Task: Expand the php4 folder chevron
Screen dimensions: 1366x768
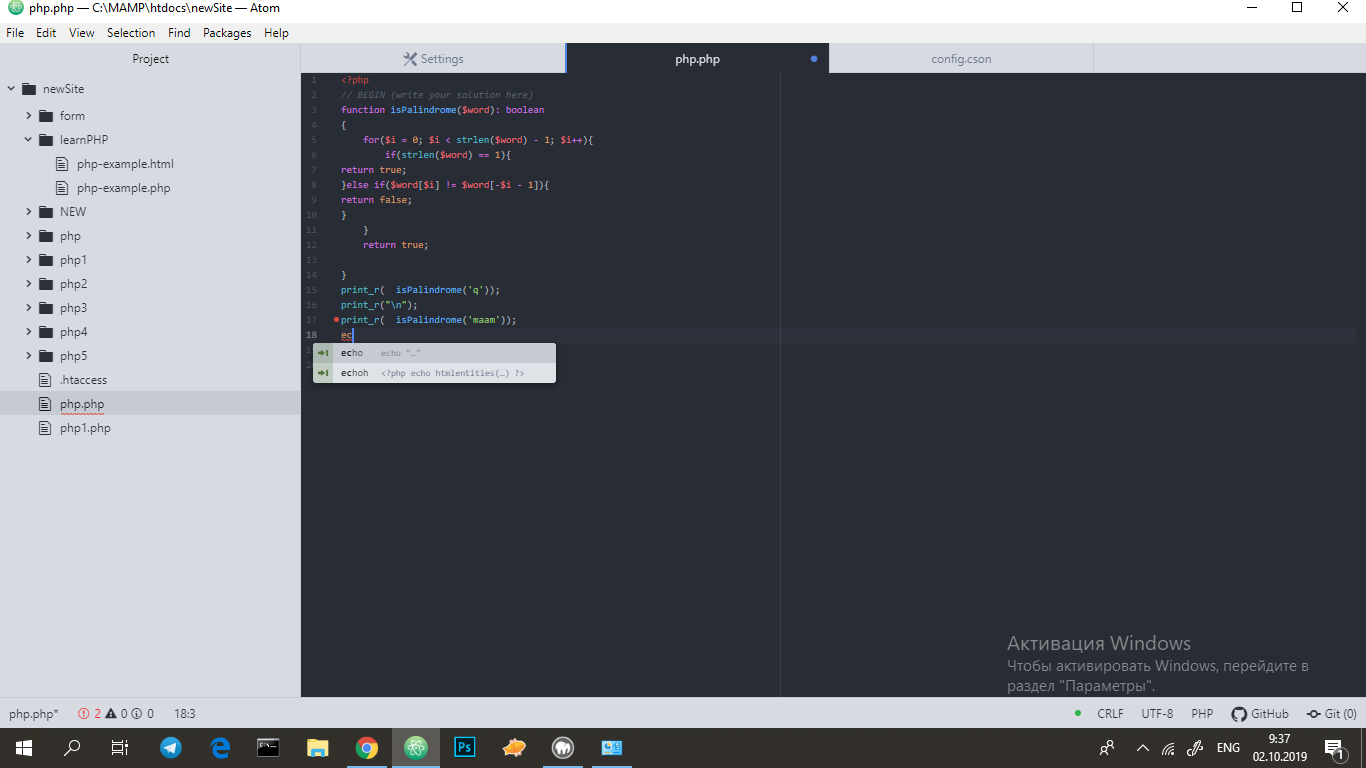Action: 29,332
